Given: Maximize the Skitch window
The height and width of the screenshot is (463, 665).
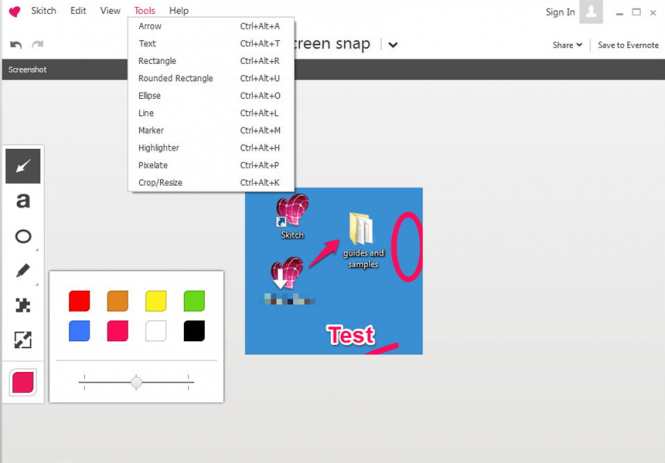Looking at the screenshot, I should (637, 12).
